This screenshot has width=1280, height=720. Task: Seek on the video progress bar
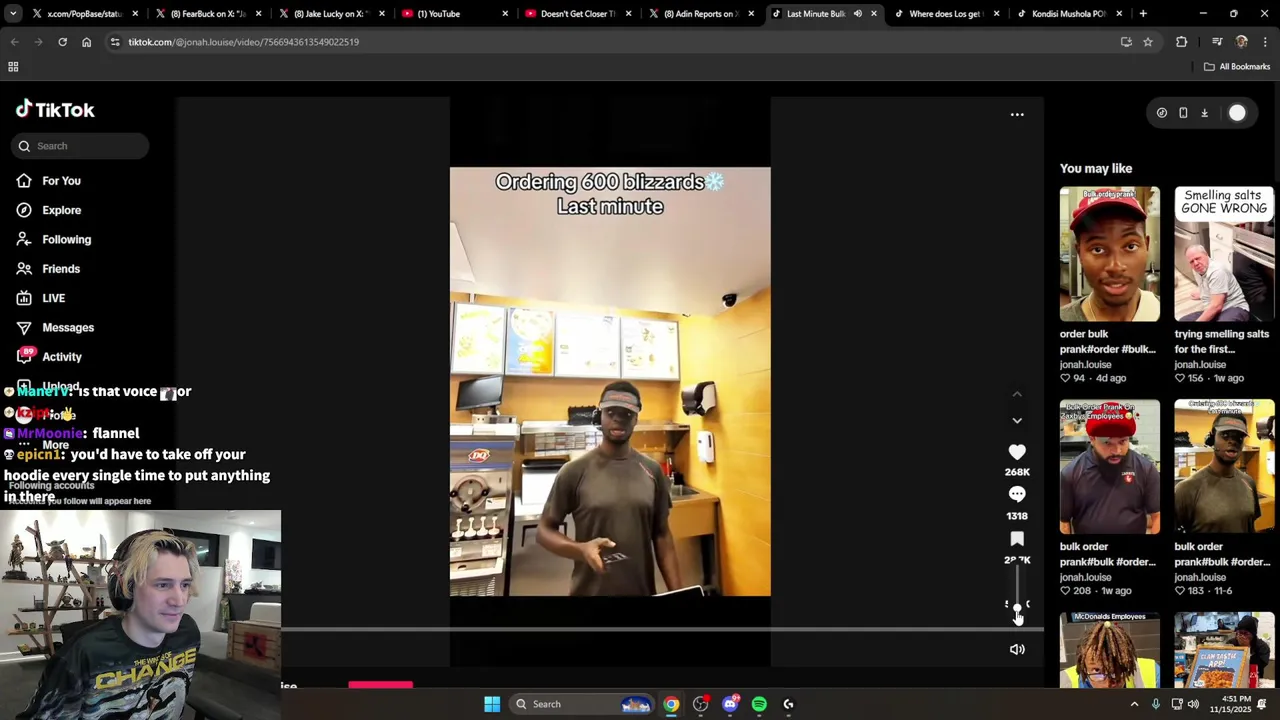(x=662, y=630)
